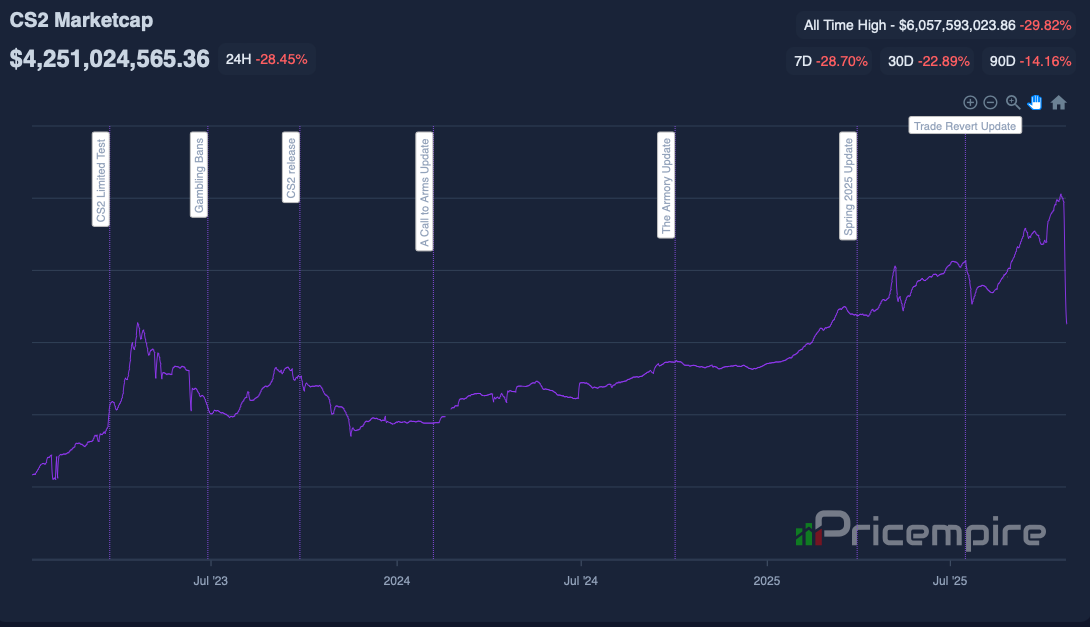Click the Gambling Bans annotation label
Screen dimensions: 1090x627
(199, 174)
